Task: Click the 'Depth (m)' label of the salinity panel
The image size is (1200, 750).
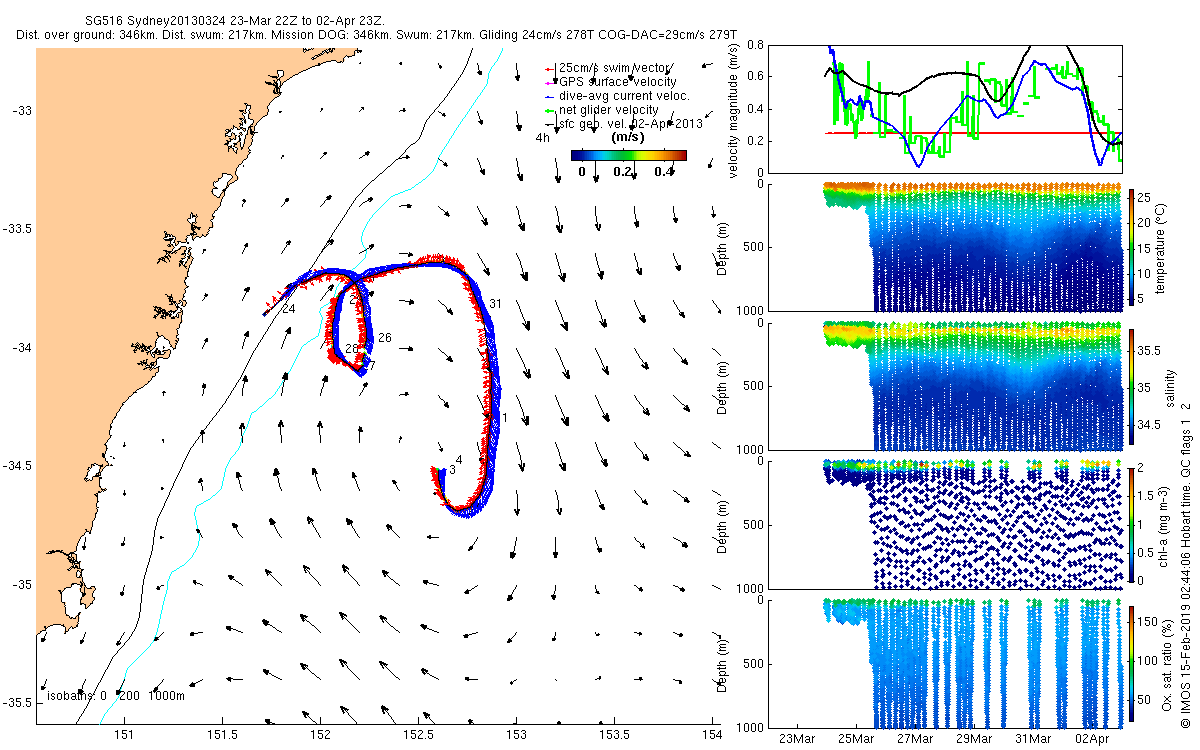Action: pyautogui.click(x=720, y=389)
